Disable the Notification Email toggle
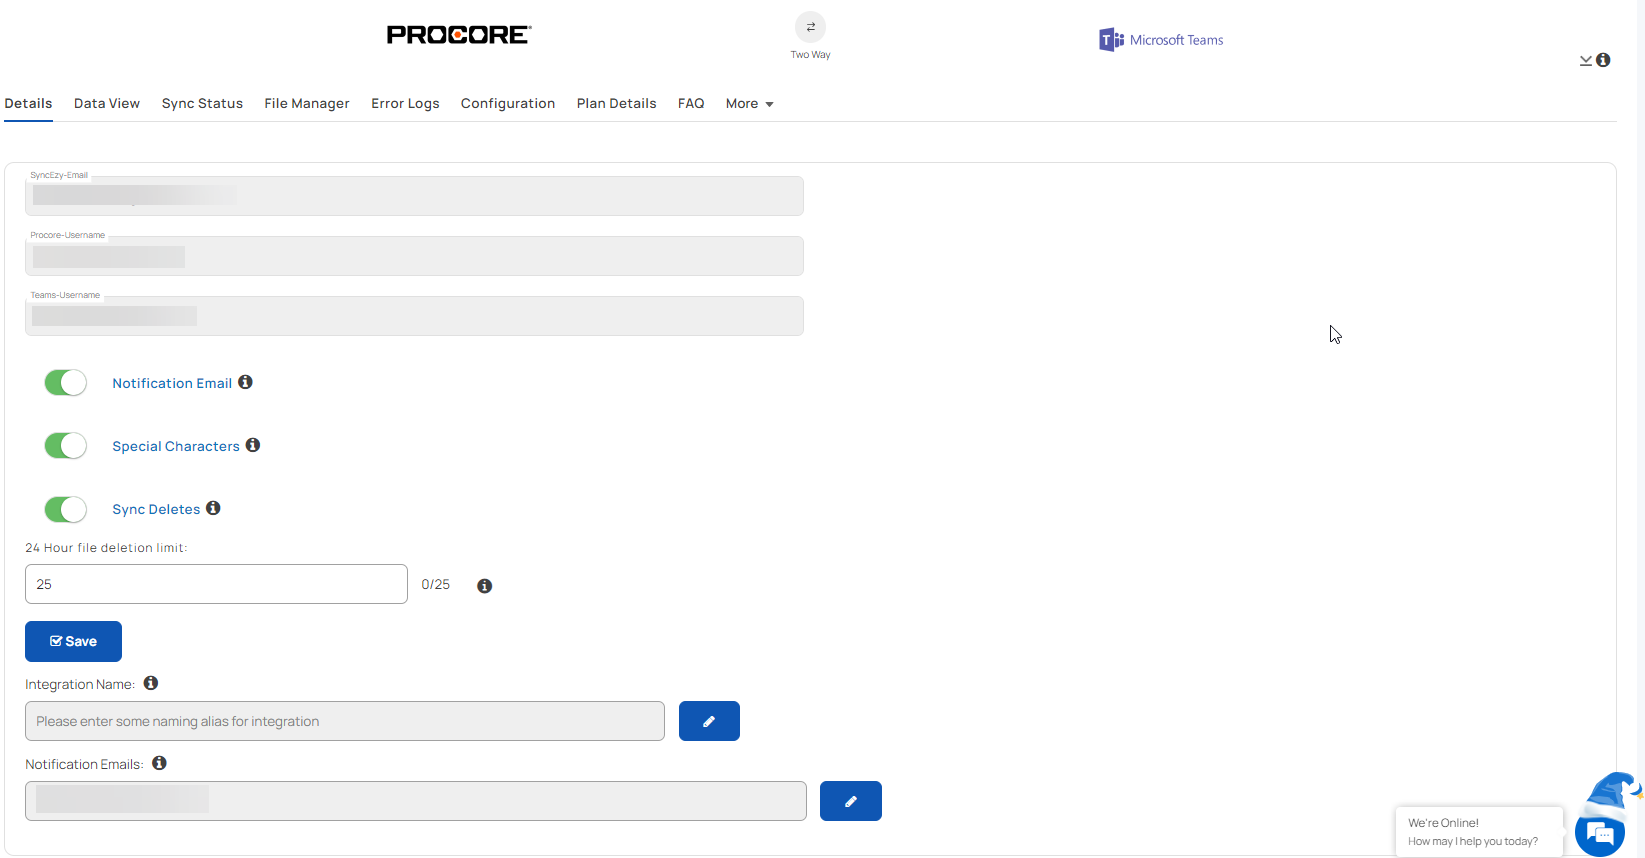This screenshot has width=1645, height=858. point(66,383)
